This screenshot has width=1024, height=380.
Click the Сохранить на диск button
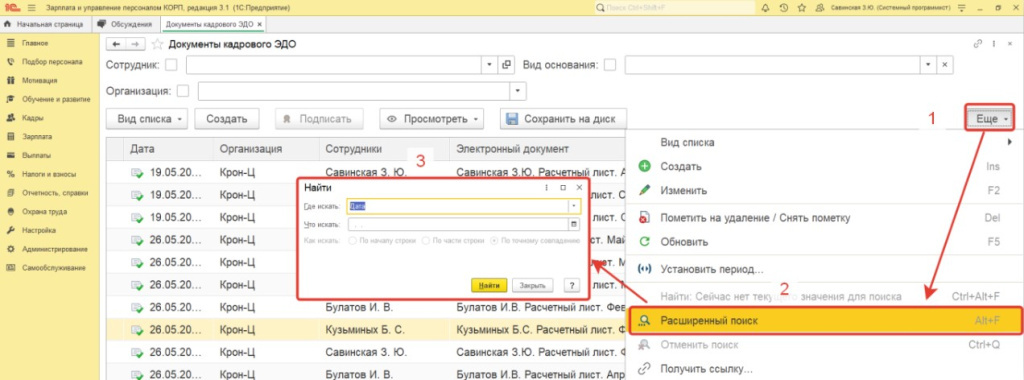(563, 119)
